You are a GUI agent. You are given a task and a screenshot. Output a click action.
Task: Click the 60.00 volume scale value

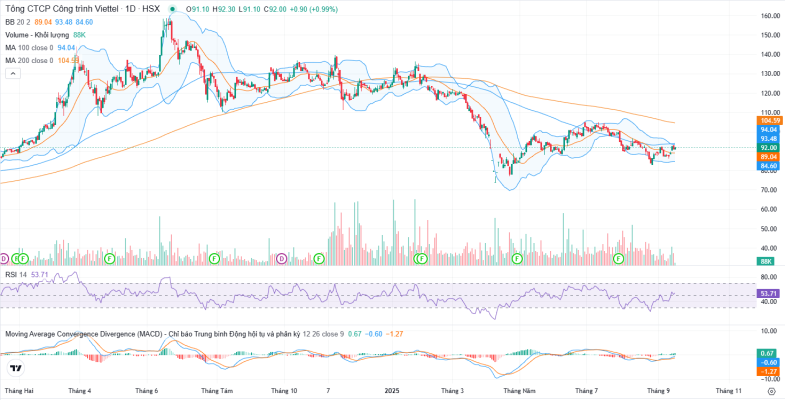coord(770,210)
